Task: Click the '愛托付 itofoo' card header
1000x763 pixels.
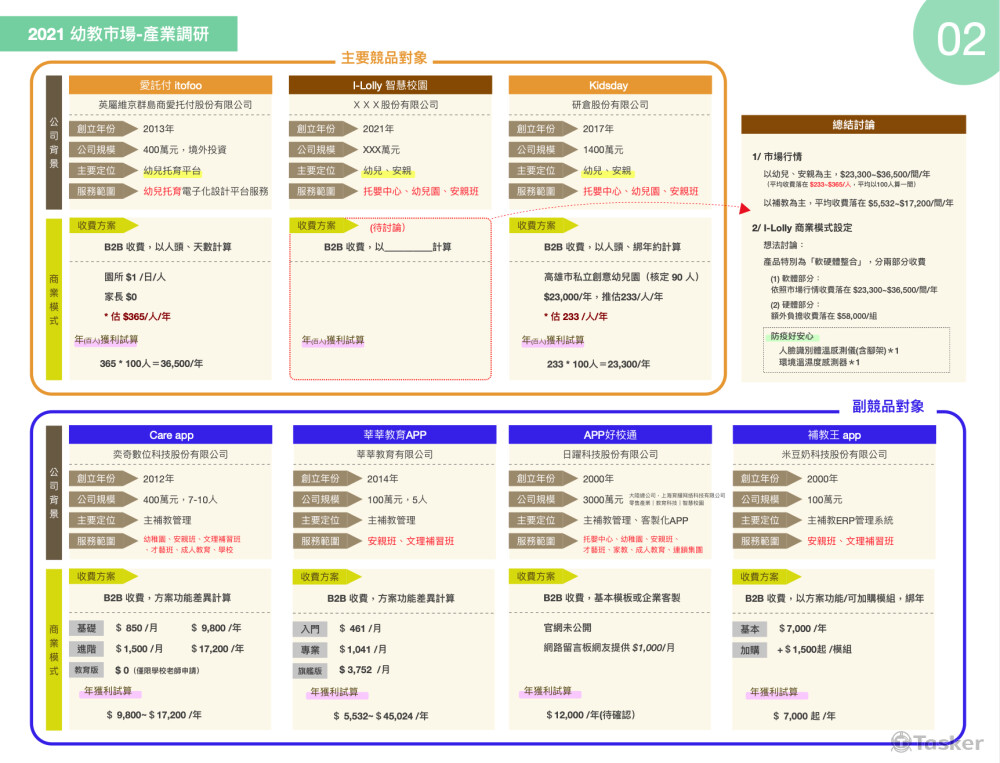Action: (x=170, y=85)
